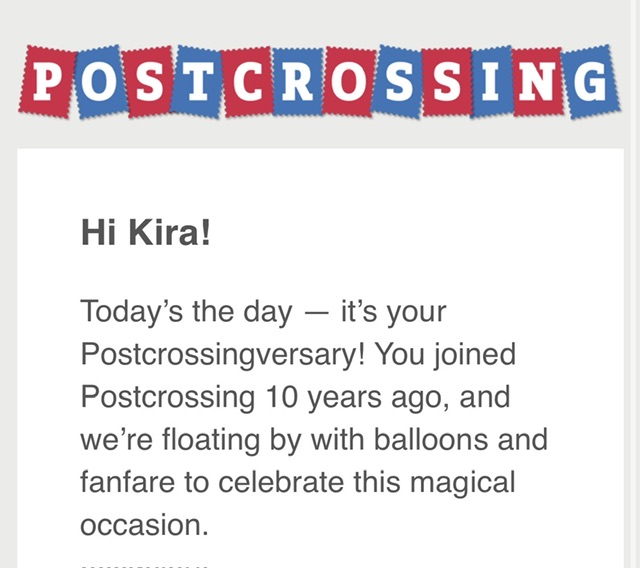
Task: Click the "Hi Kira!" greeting heading
Action: click(146, 234)
